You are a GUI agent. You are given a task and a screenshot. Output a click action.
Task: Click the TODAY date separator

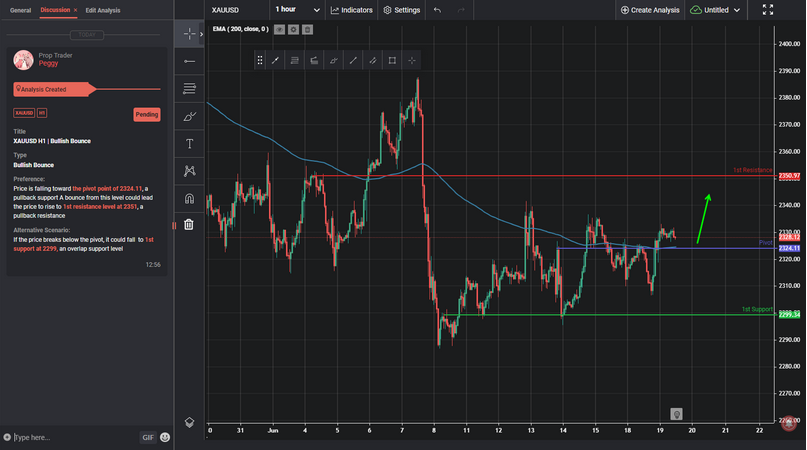tap(87, 34)
